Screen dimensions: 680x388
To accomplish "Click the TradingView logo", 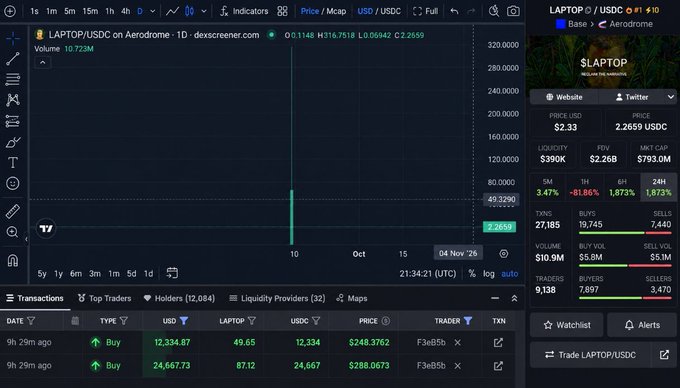I will coord(46,228).
